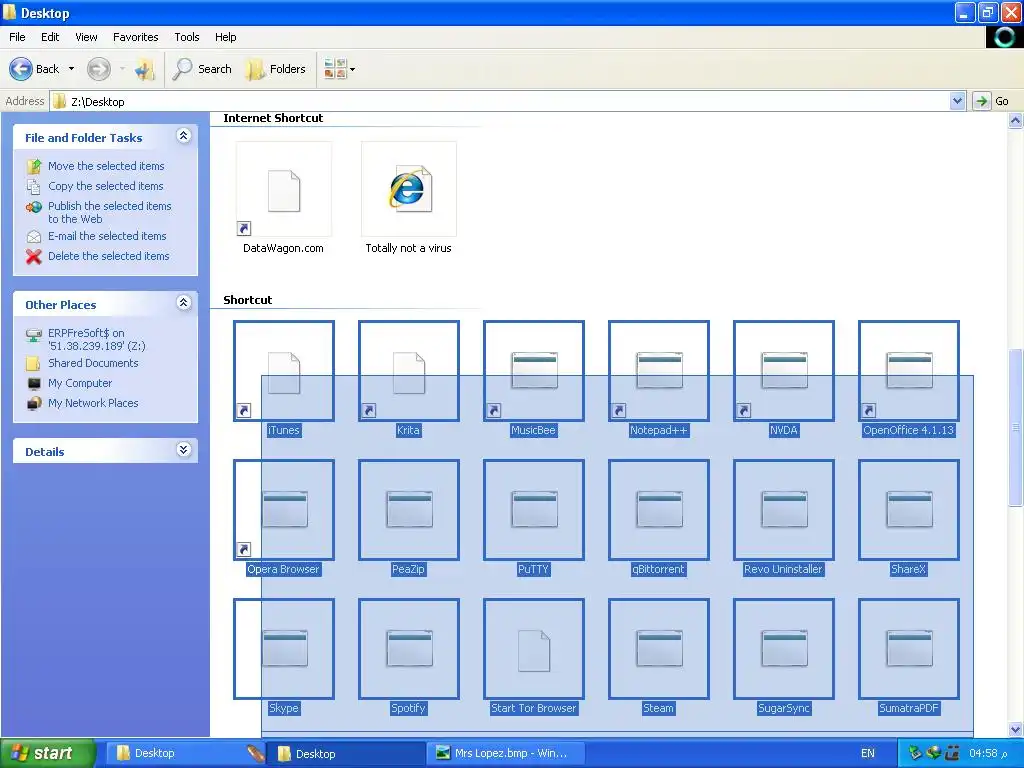Click the Up folder toolbar icon
Image resolution: width=1024 pixels, height=768 pixels.
(145, 69)
